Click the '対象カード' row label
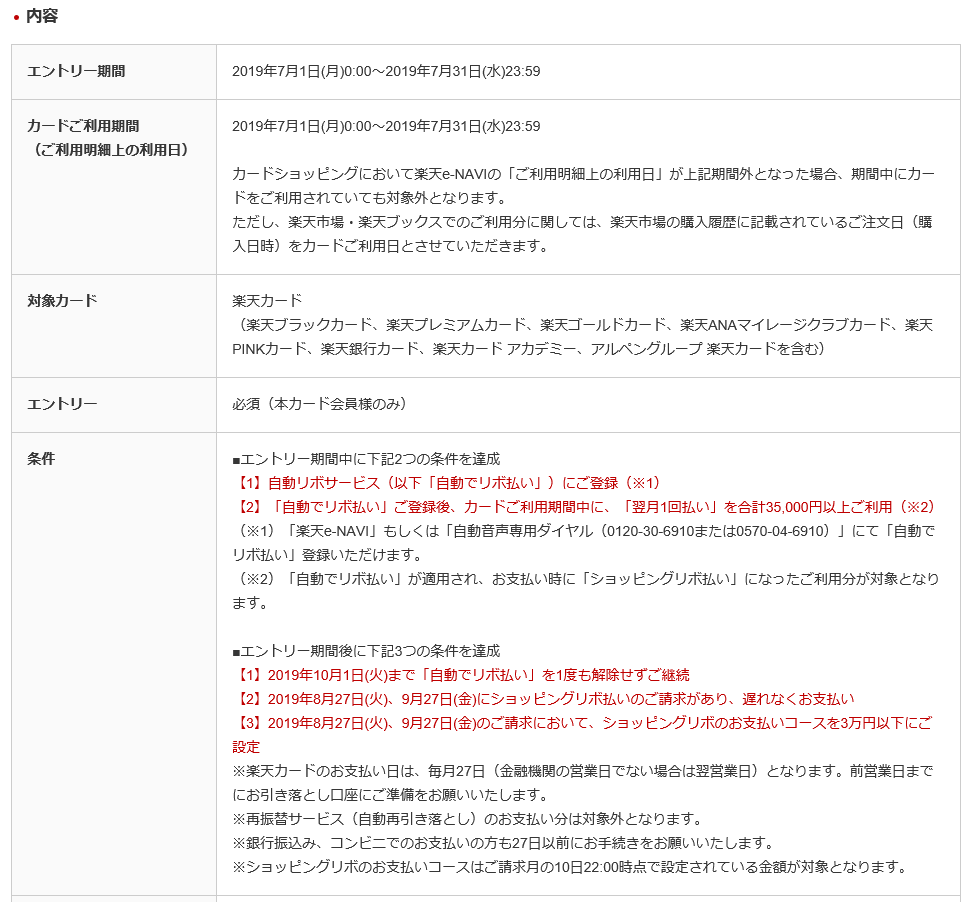967x902 pixels. [x=62, y=301]
